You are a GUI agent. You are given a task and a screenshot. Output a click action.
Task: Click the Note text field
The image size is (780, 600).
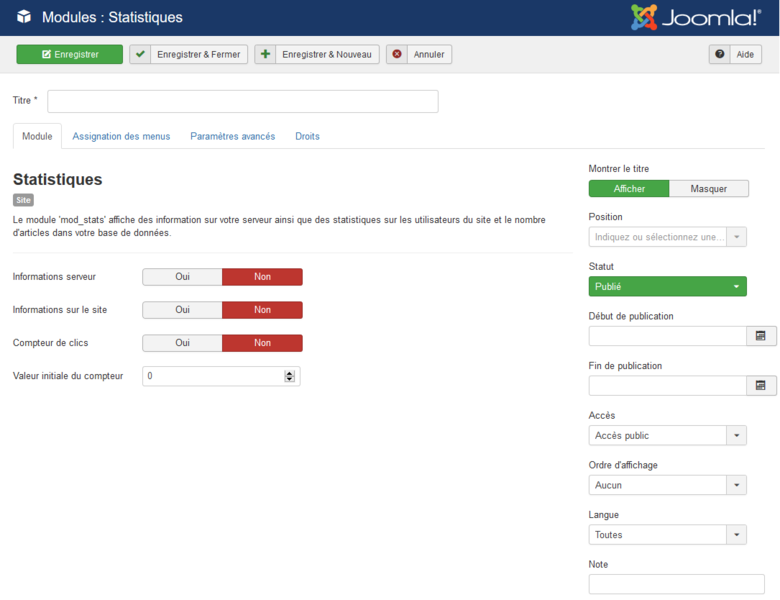pyautogui.click(x=677, y=584)
